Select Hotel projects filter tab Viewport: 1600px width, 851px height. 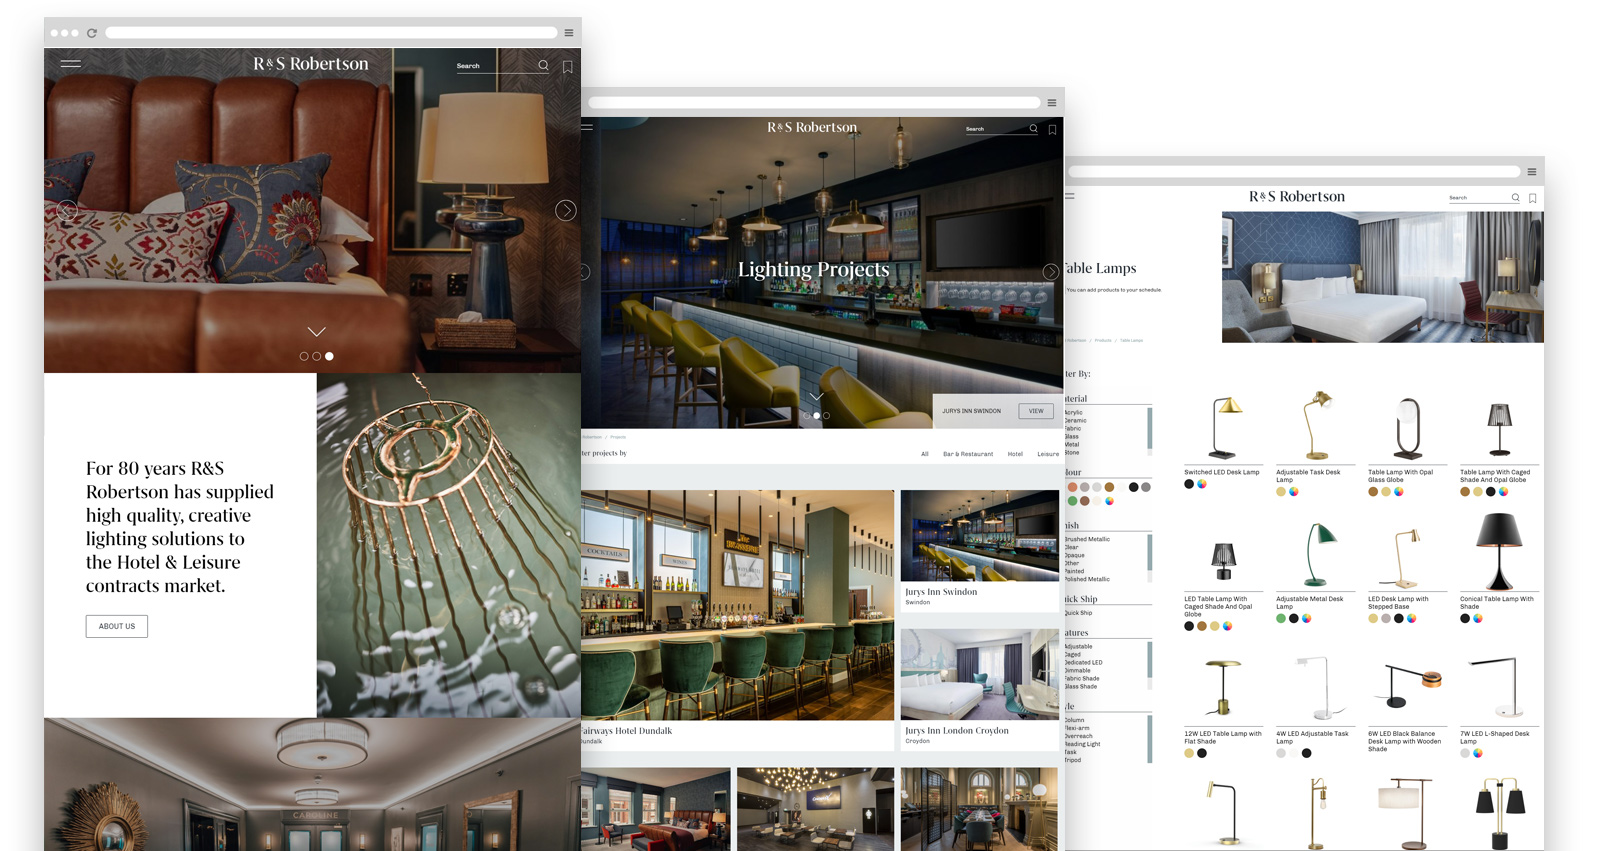(x=1015, y=454)
